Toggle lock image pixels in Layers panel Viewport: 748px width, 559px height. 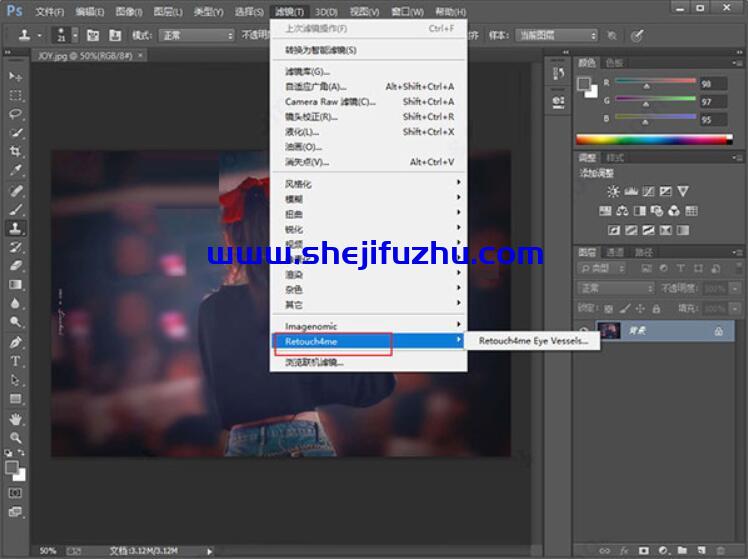pyautogui.click(x=625, y=309)
